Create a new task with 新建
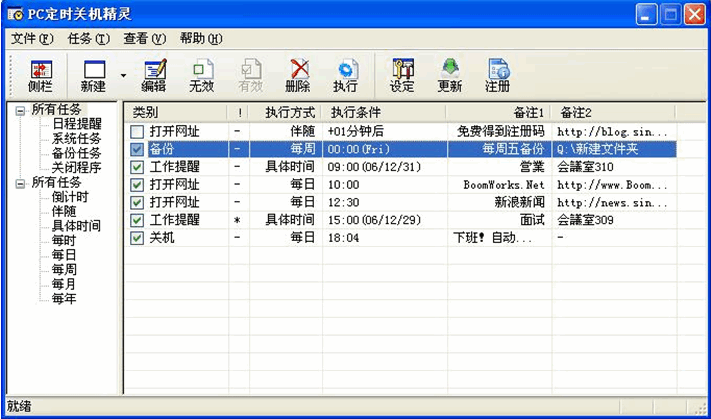The width and height of the screenshot is (711, 419). (x=94, y=75)
